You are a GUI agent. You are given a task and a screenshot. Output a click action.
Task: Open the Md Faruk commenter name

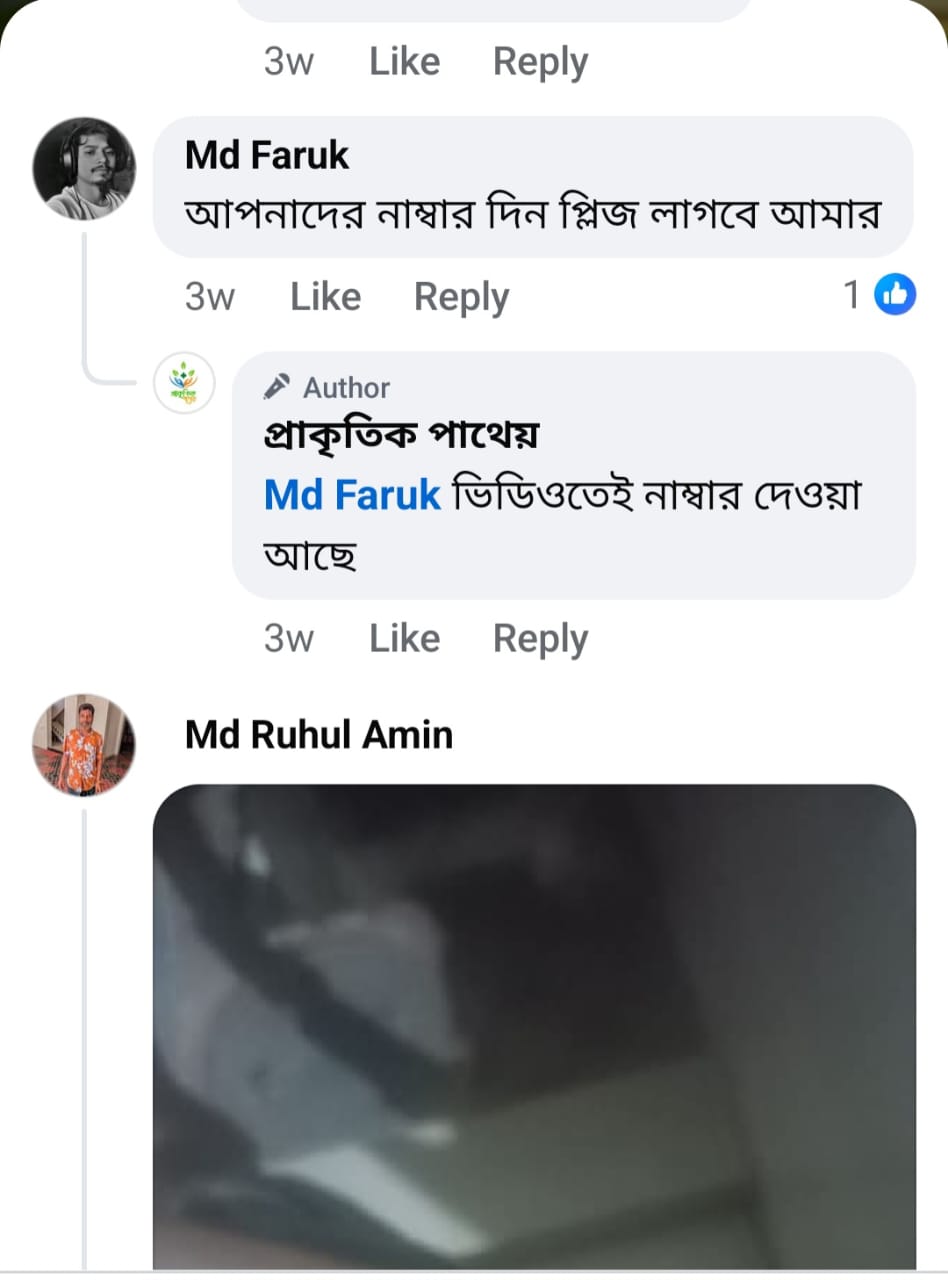click(x=267, y=155)
